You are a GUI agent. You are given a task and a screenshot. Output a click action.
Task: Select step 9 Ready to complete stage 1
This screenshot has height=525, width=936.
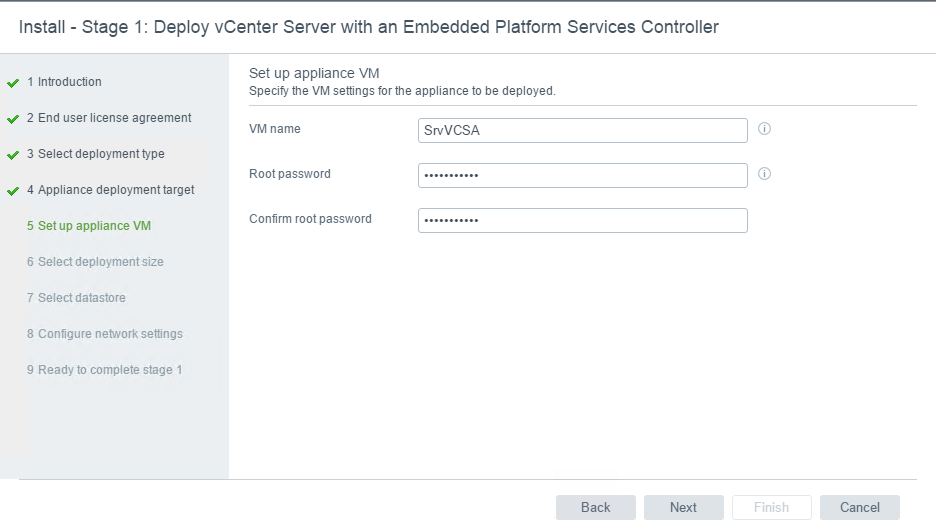[x=104, y=370]
